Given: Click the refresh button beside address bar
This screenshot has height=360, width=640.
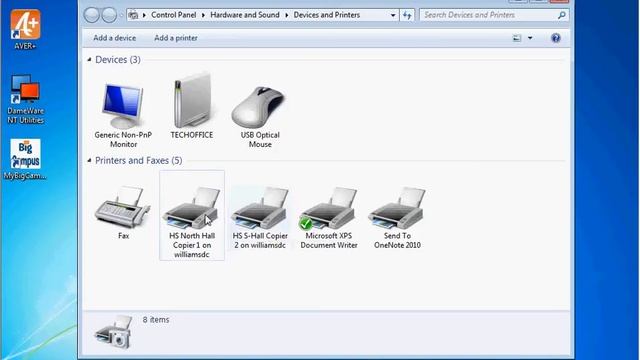Looking at the screenshot, I should (407, 15).
